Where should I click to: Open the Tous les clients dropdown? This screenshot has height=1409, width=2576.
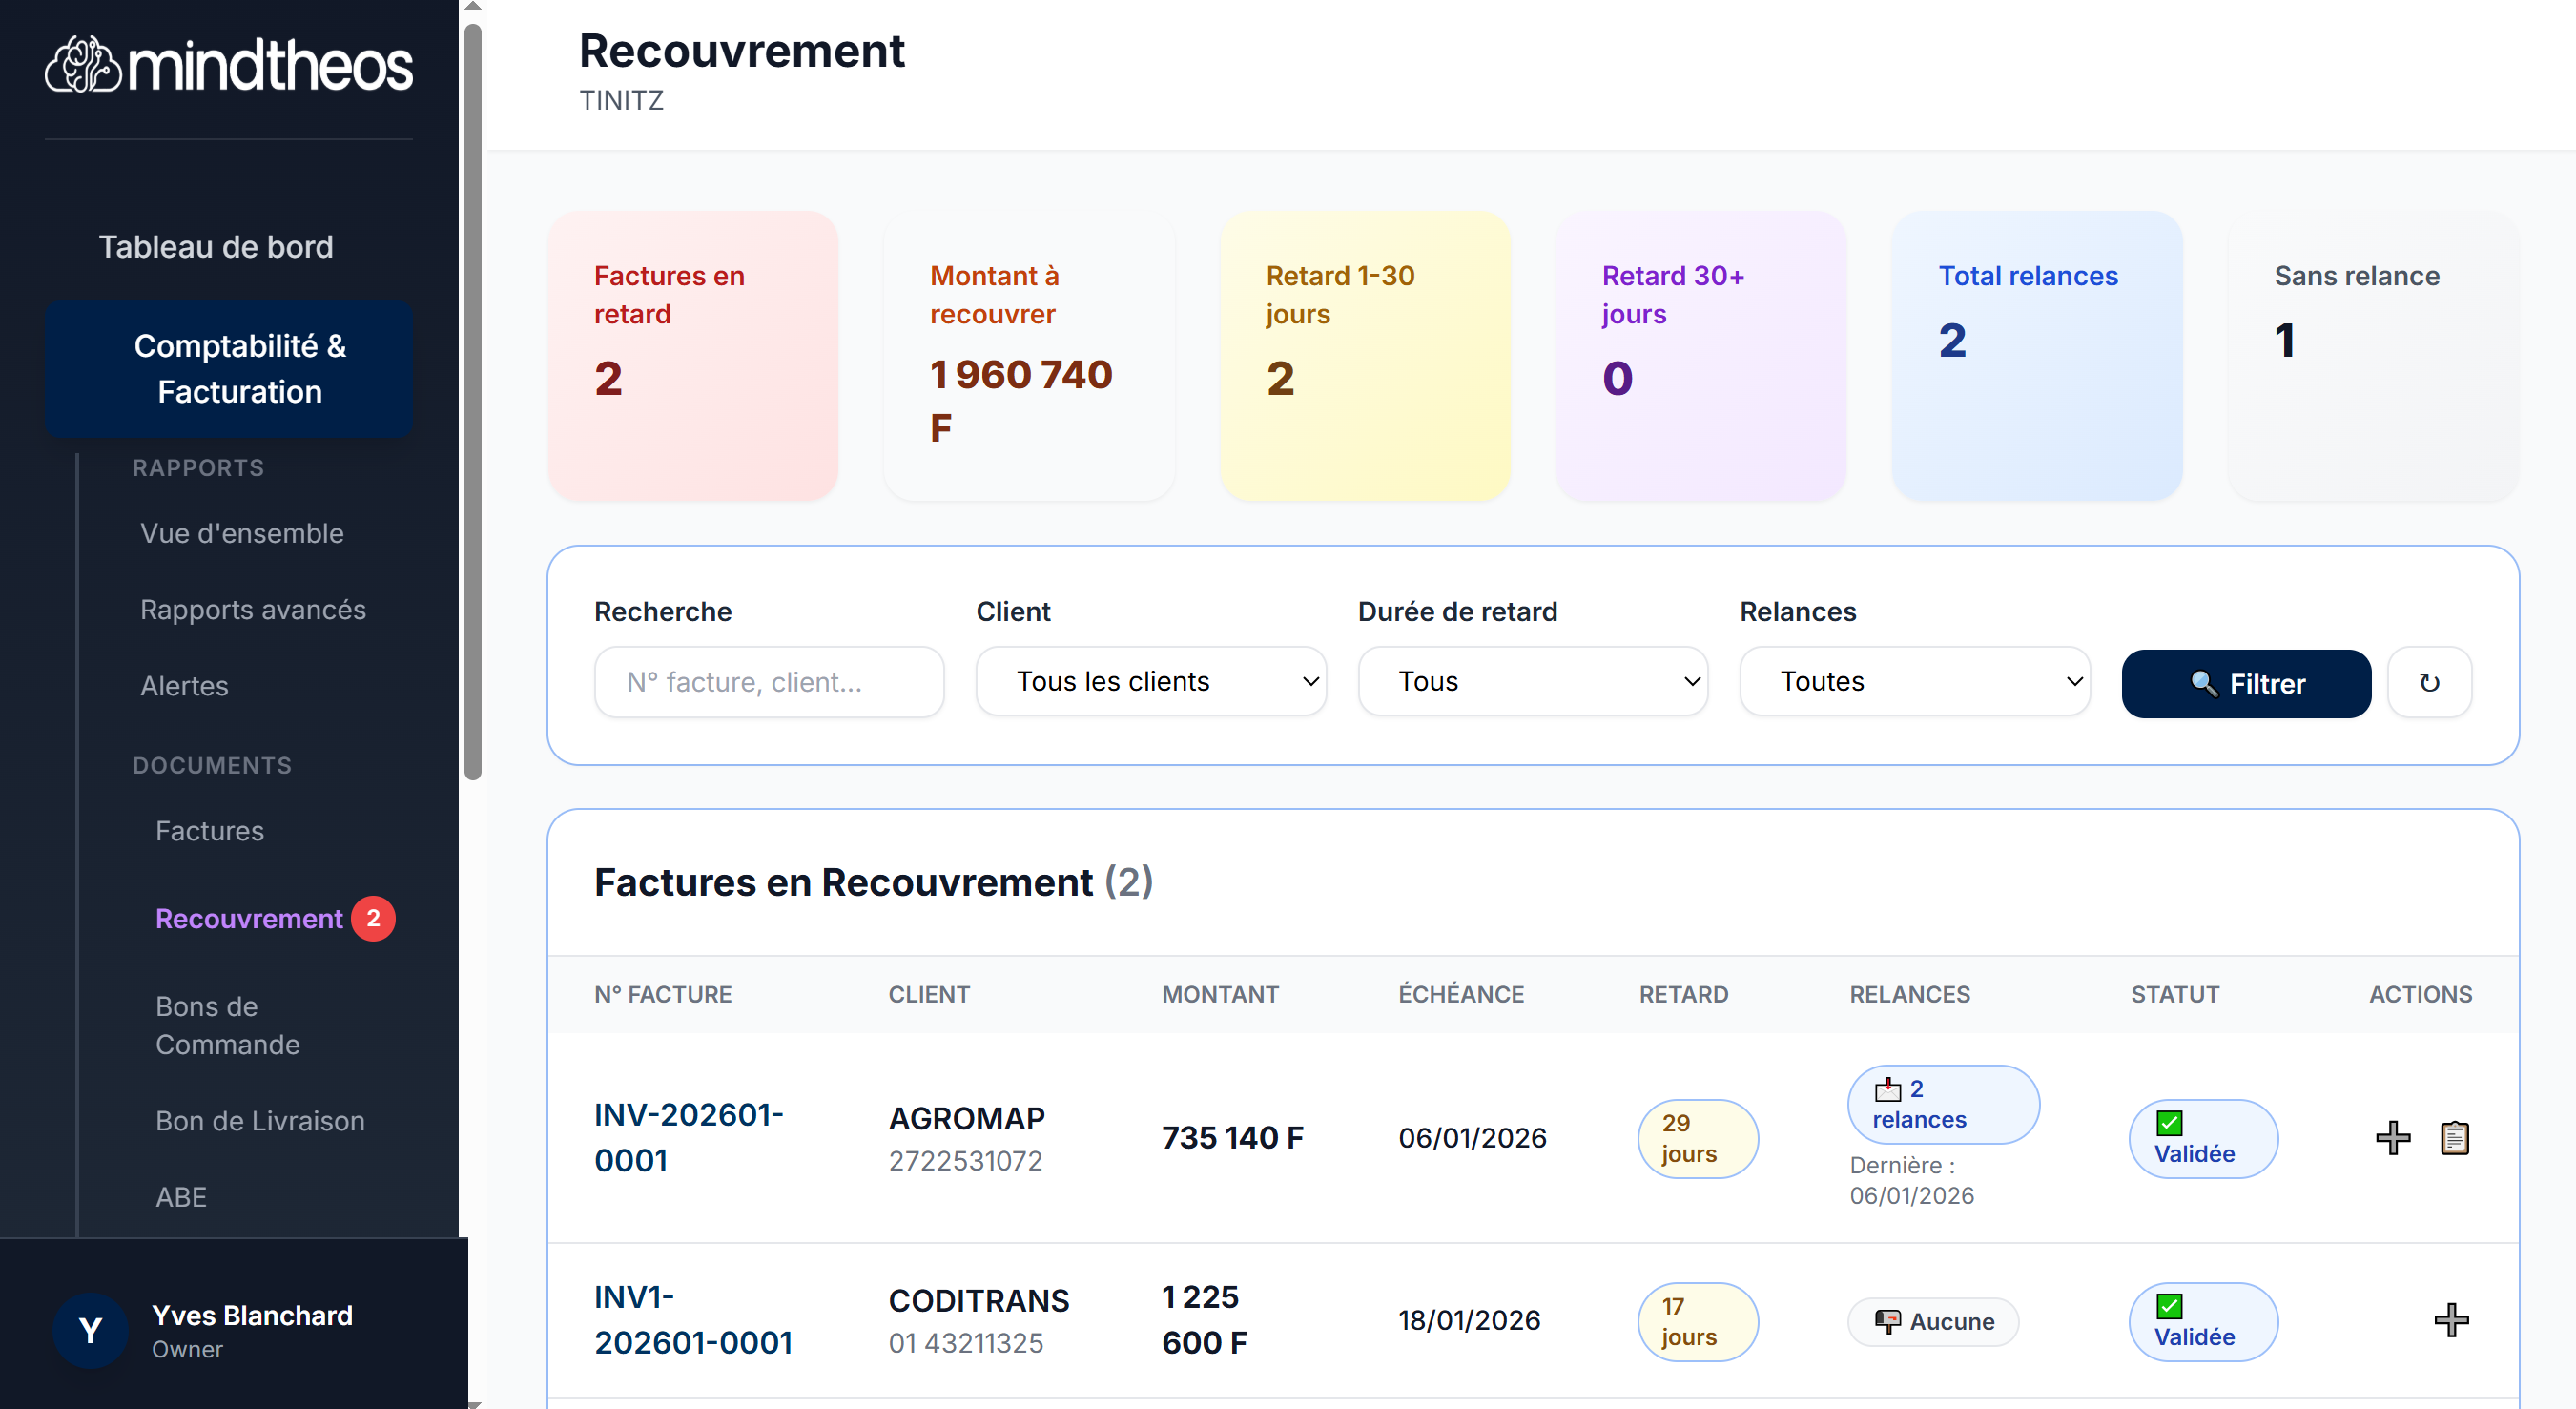click(1150, 681)
